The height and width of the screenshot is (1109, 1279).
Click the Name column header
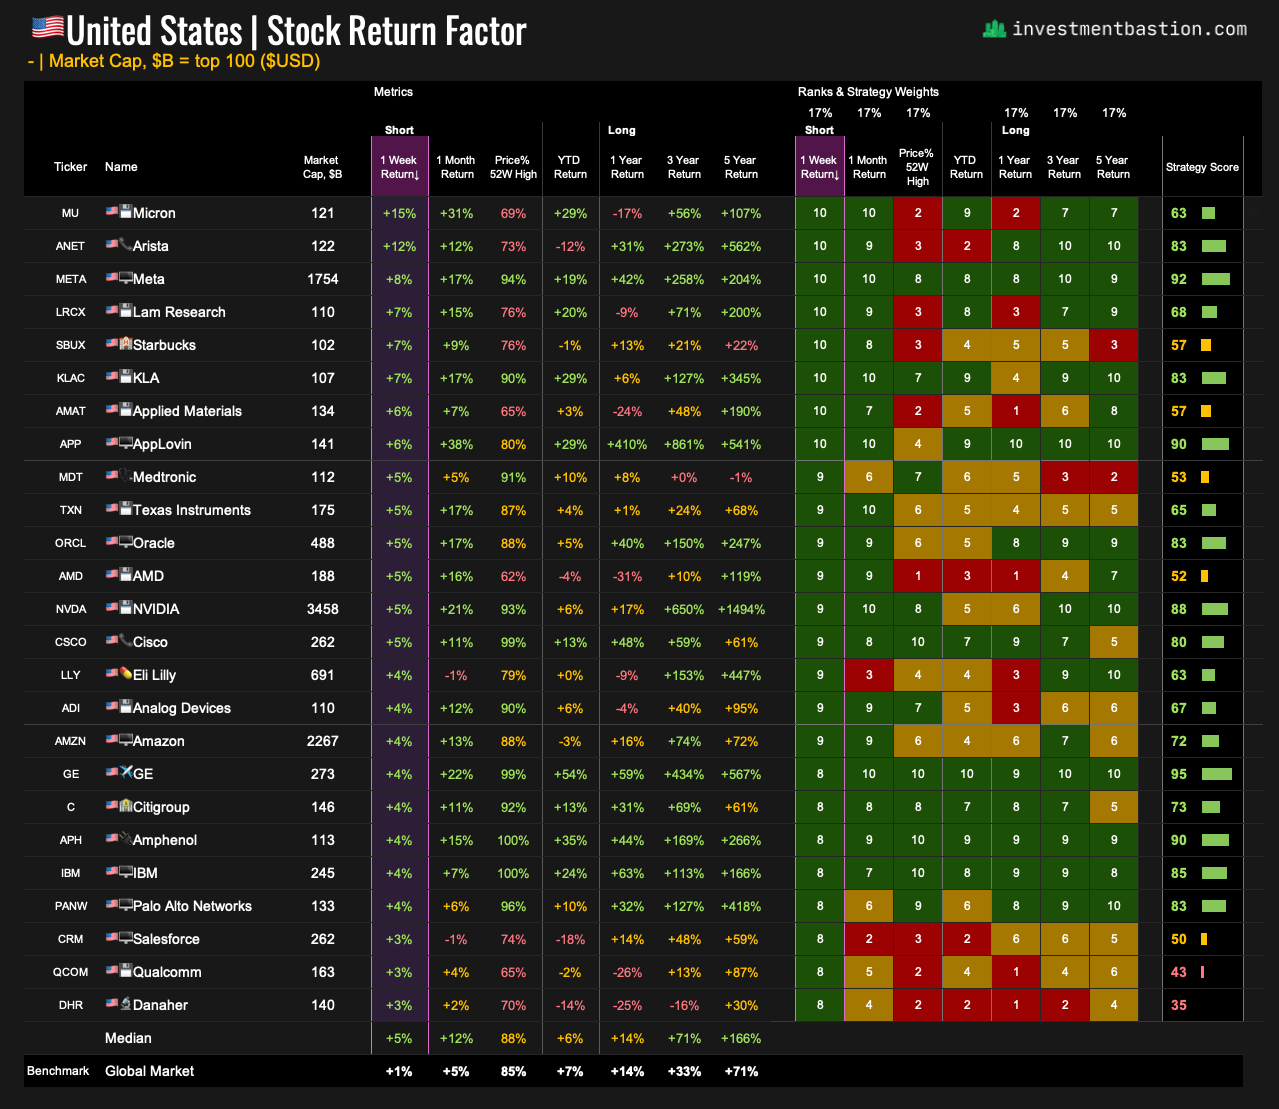(x=121, y=167)
